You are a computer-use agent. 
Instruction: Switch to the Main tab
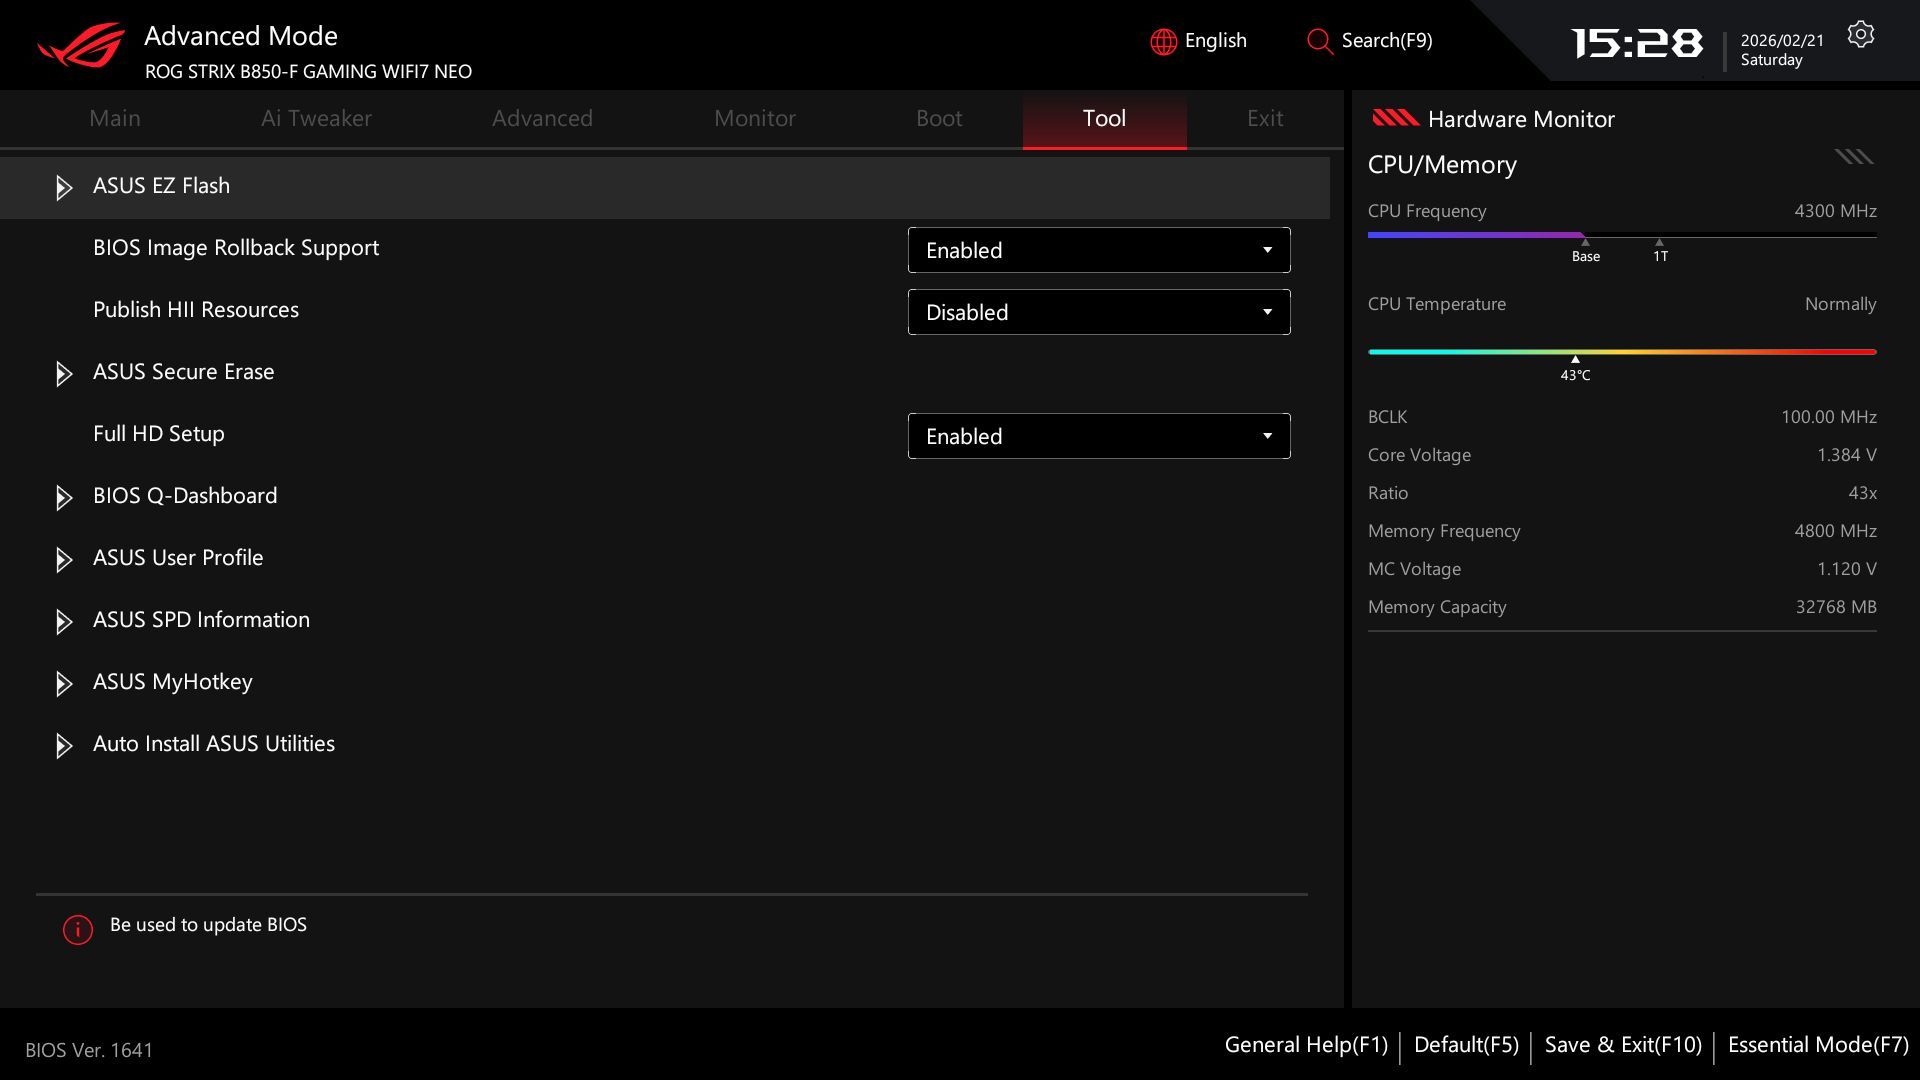coord(115,118)
